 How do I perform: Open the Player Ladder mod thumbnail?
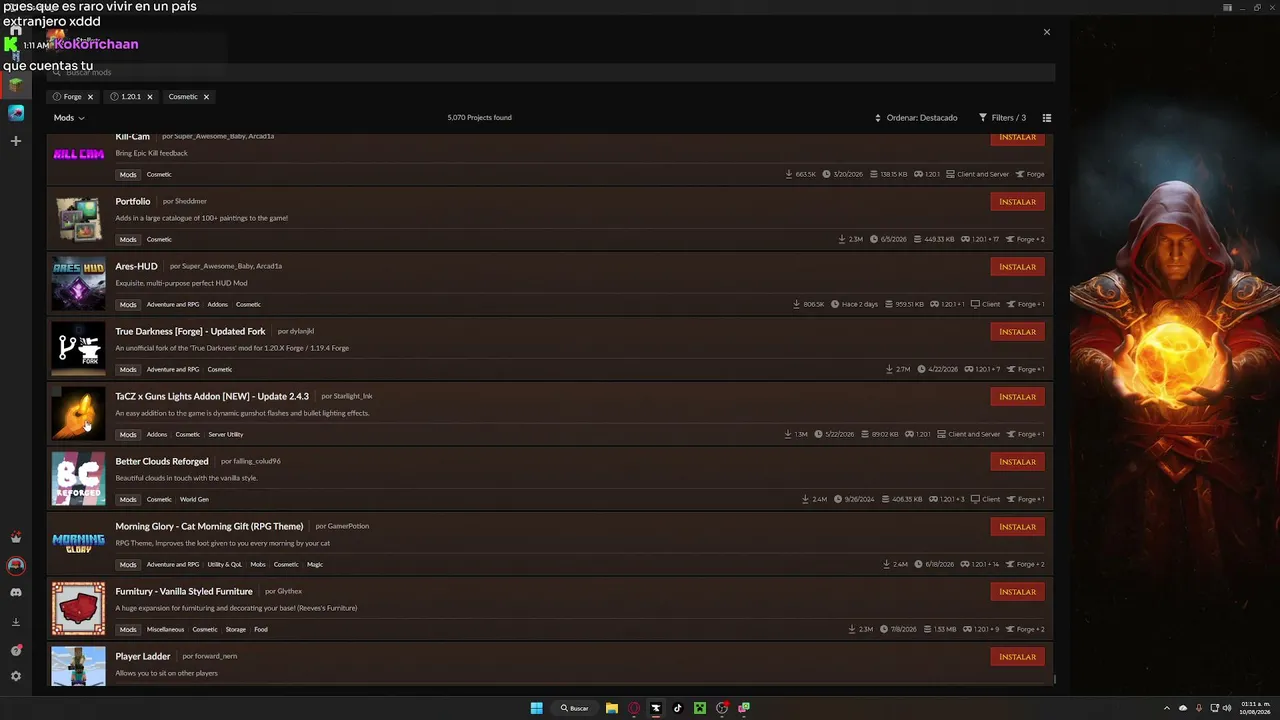[x=78, y=666]
